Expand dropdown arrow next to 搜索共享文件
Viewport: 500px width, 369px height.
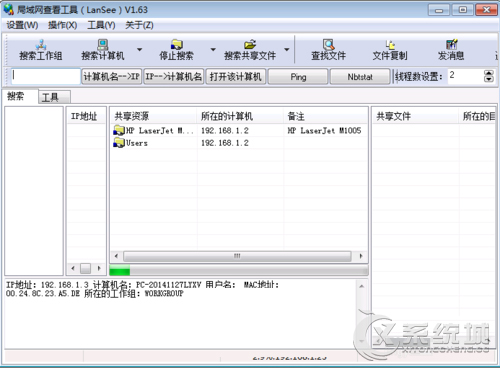(x=287, y=49)
